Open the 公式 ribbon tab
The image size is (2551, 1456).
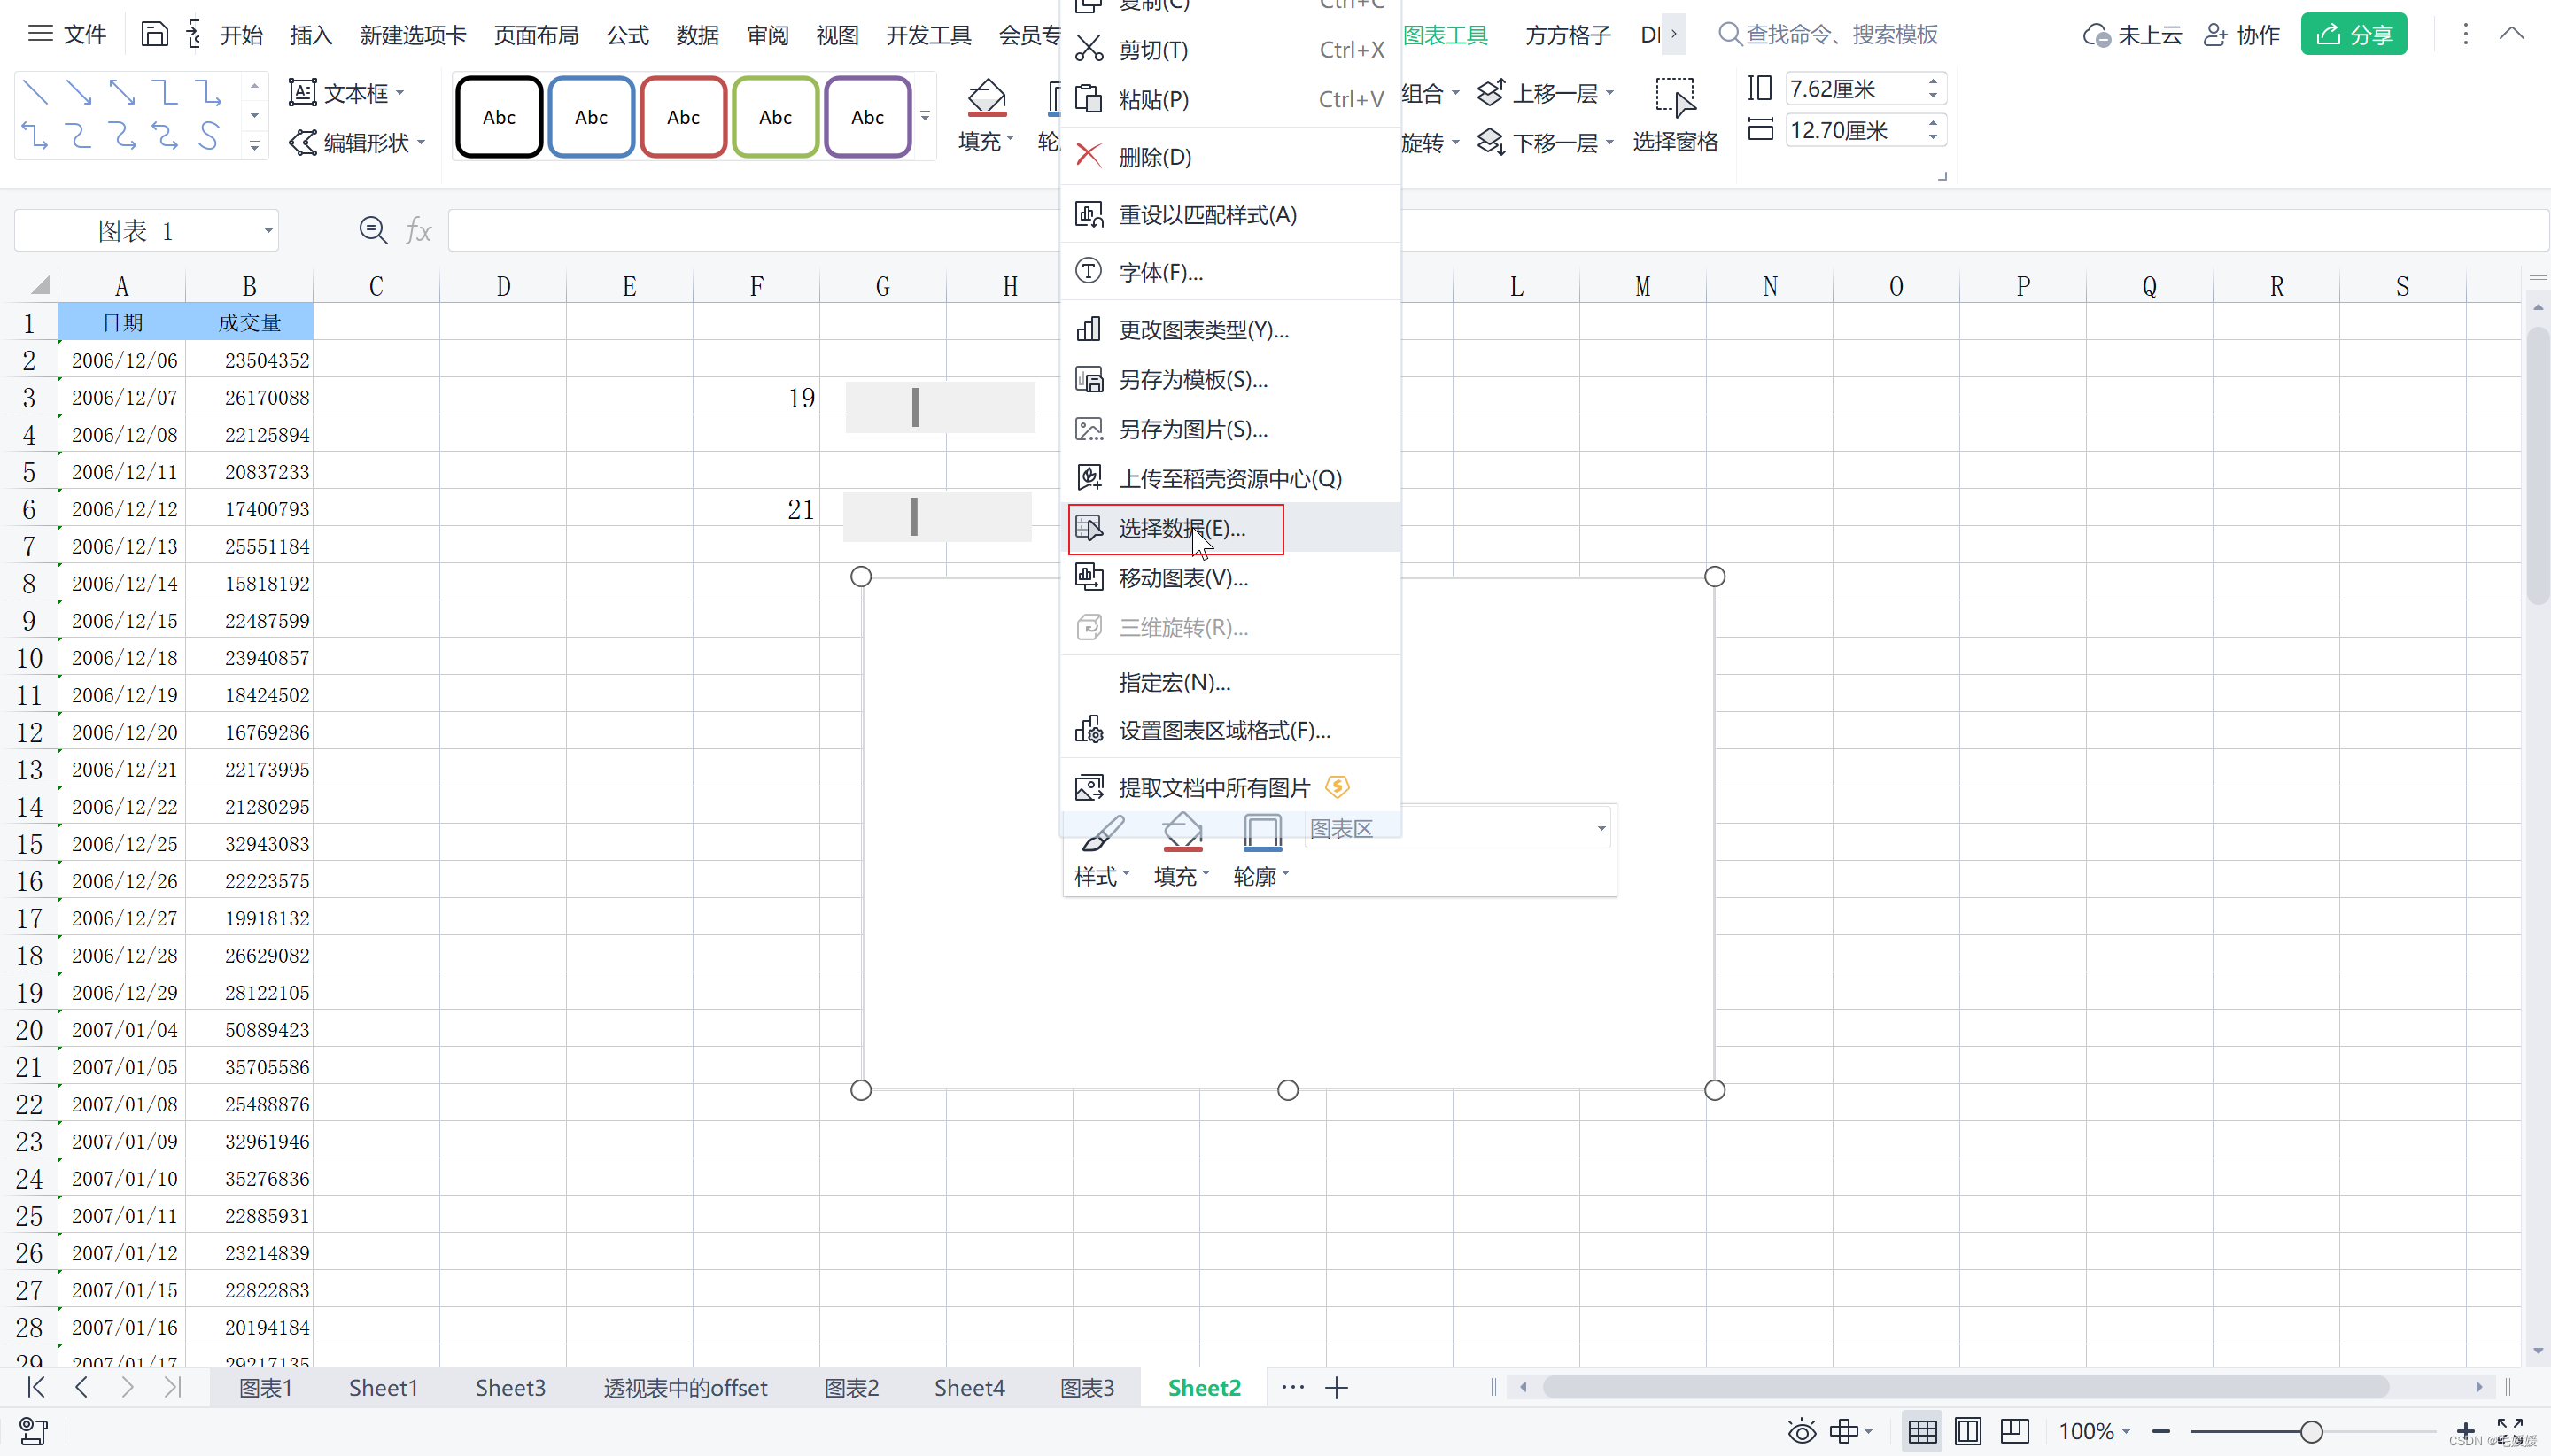click(x=627, y=35)
